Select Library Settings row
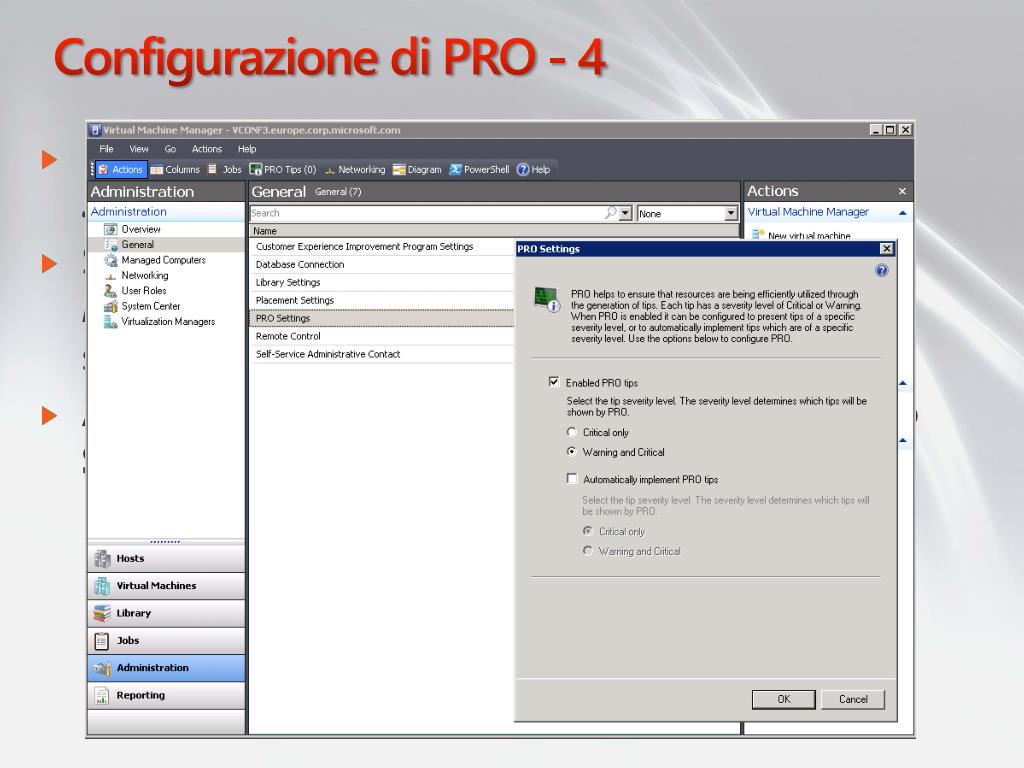 click(383, 283)
